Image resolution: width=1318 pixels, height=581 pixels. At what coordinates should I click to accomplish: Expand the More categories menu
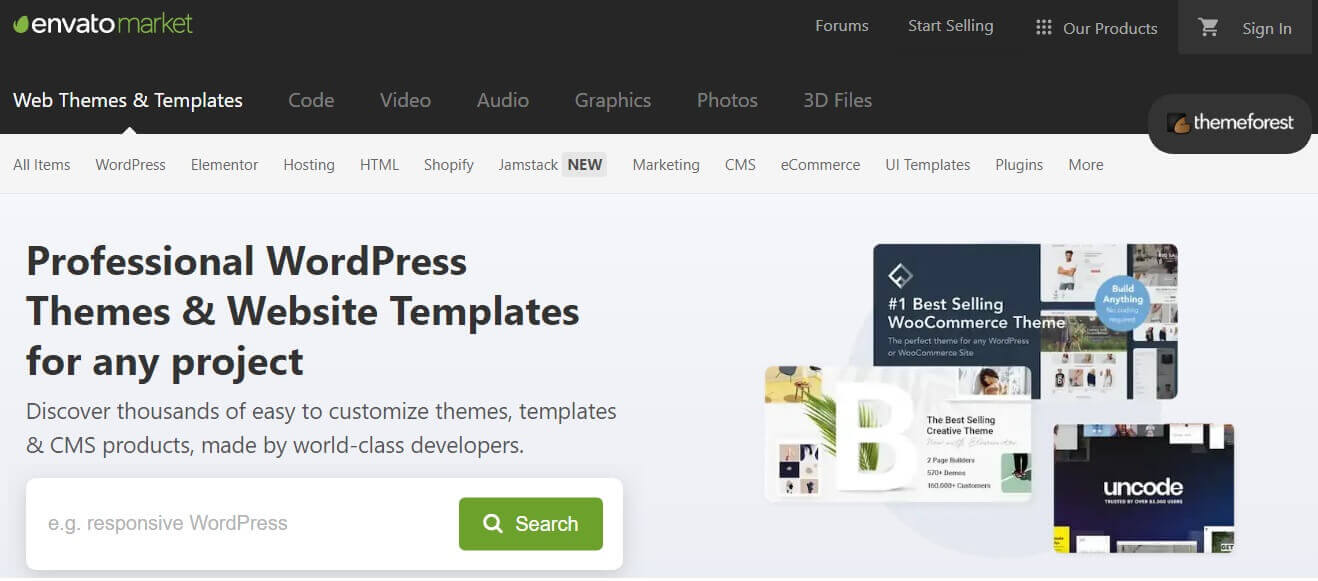[1086, 165]
